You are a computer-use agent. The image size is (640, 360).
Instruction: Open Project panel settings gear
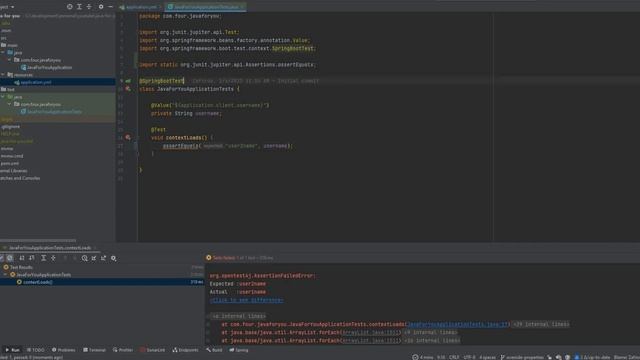point(101,7)
